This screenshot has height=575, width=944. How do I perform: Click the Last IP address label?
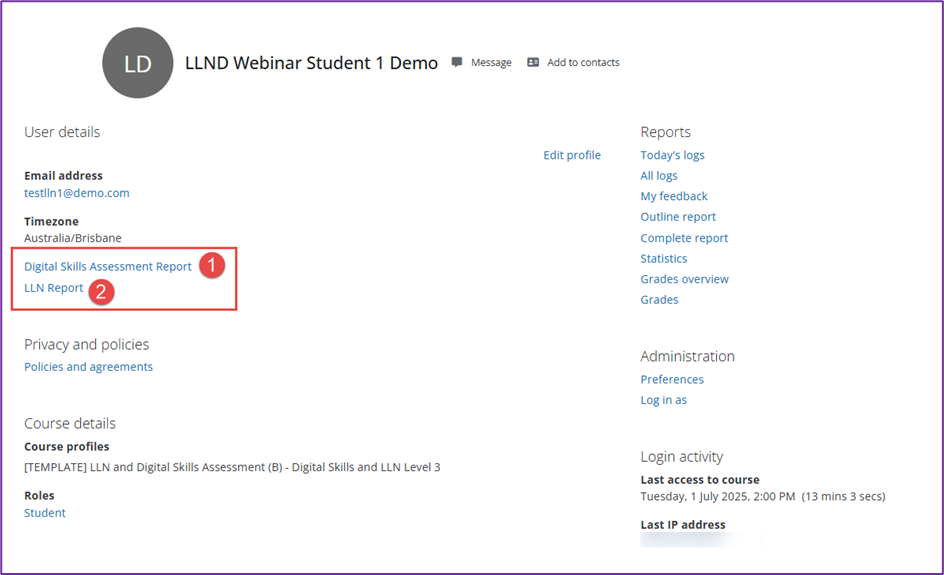[x=683, y=524]
